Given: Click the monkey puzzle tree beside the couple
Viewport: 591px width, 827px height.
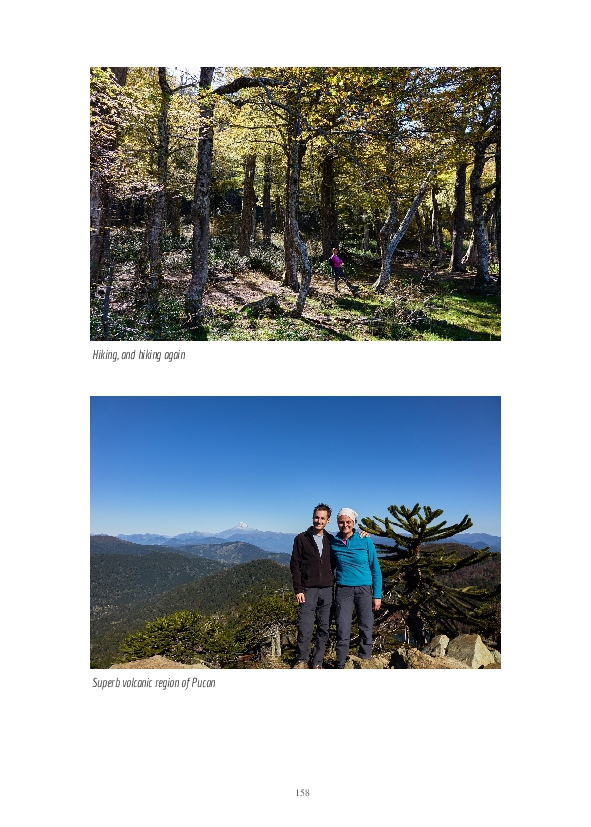Looking at the screenshot, I should pyautogui.click(x=430, y=570).
